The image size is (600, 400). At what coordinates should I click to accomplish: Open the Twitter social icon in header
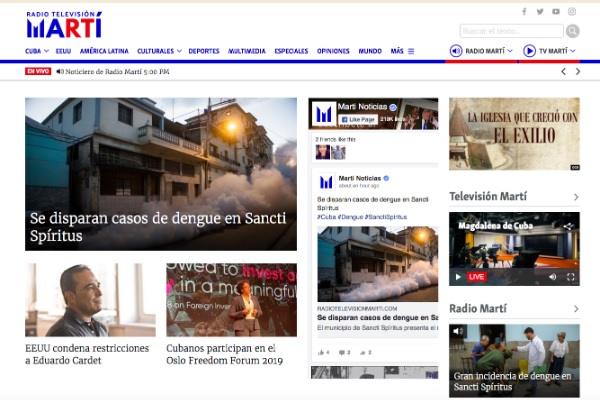[540, 11]
